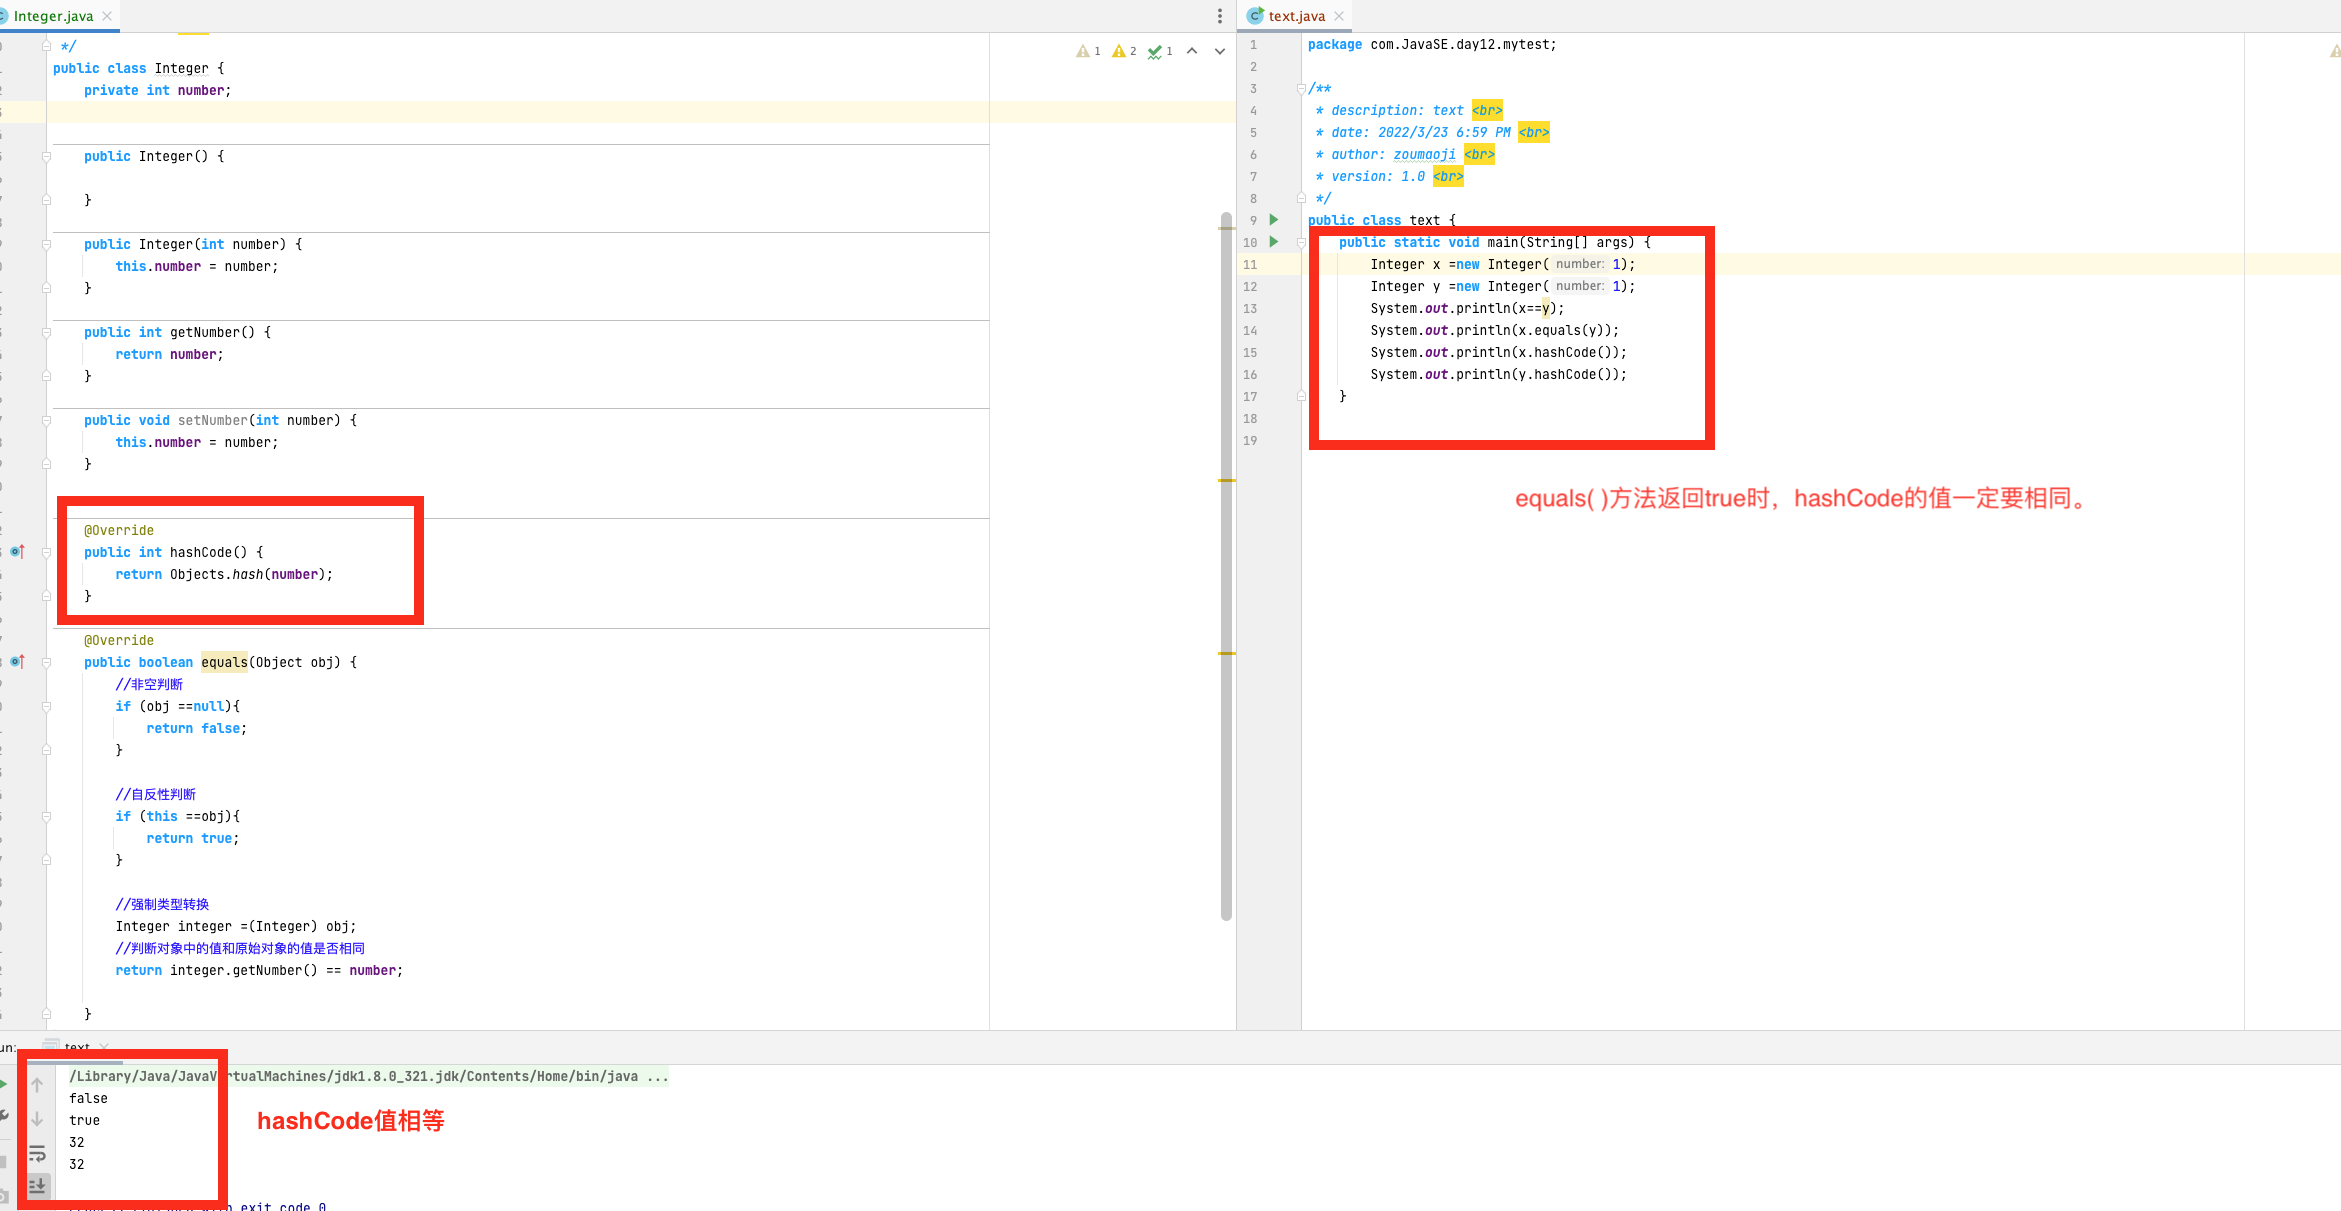Viewport: 2341px width, 1211px height.
Task: Click override gutter icon next to equals
Action: (17, 662)
